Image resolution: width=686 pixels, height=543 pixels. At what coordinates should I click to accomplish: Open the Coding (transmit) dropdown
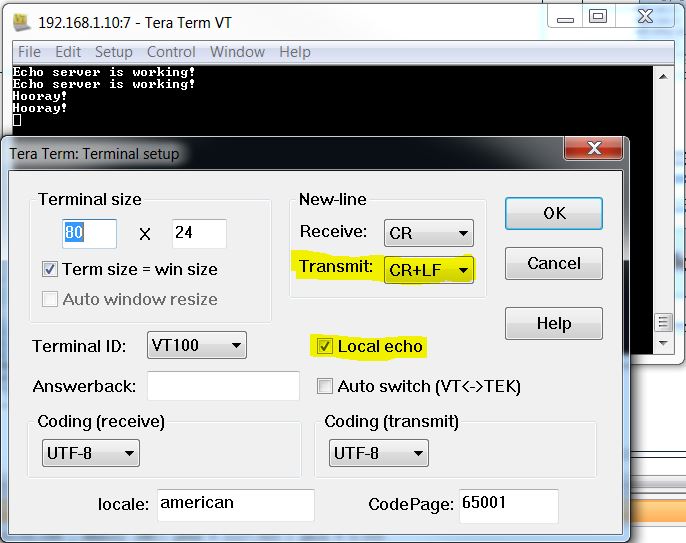379,453
